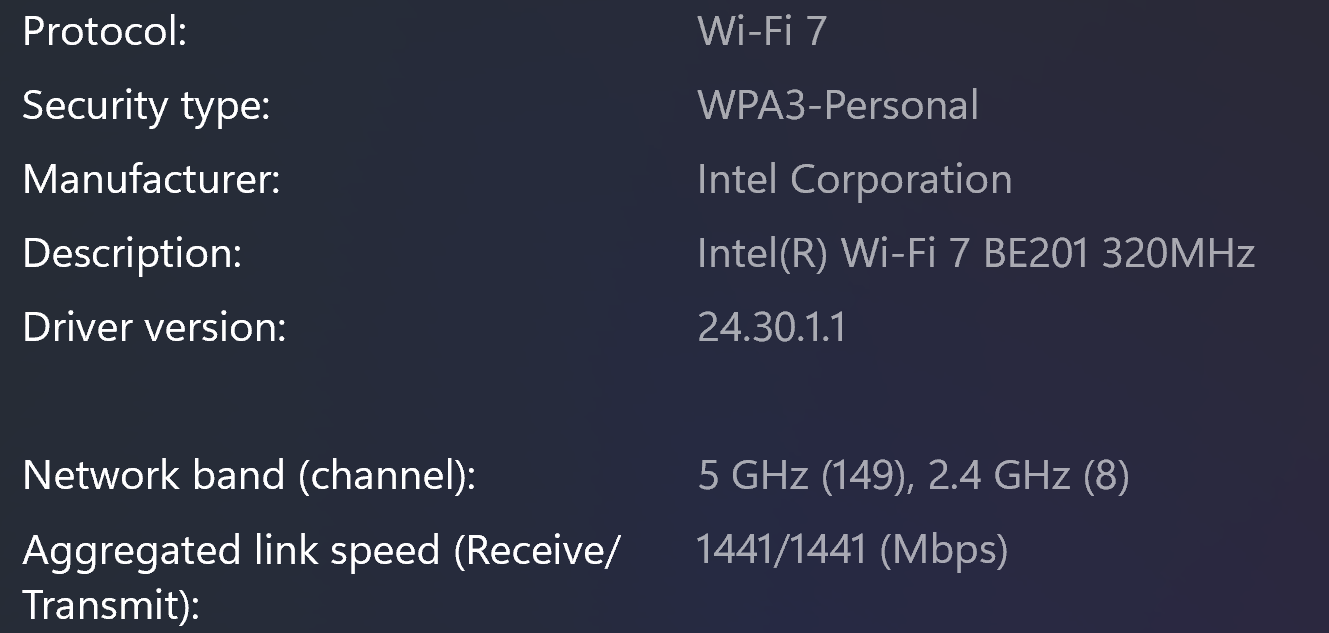1329x633 pixels.
Task: Select the Wi-Fi 7 protocol value
Action: 761,32
